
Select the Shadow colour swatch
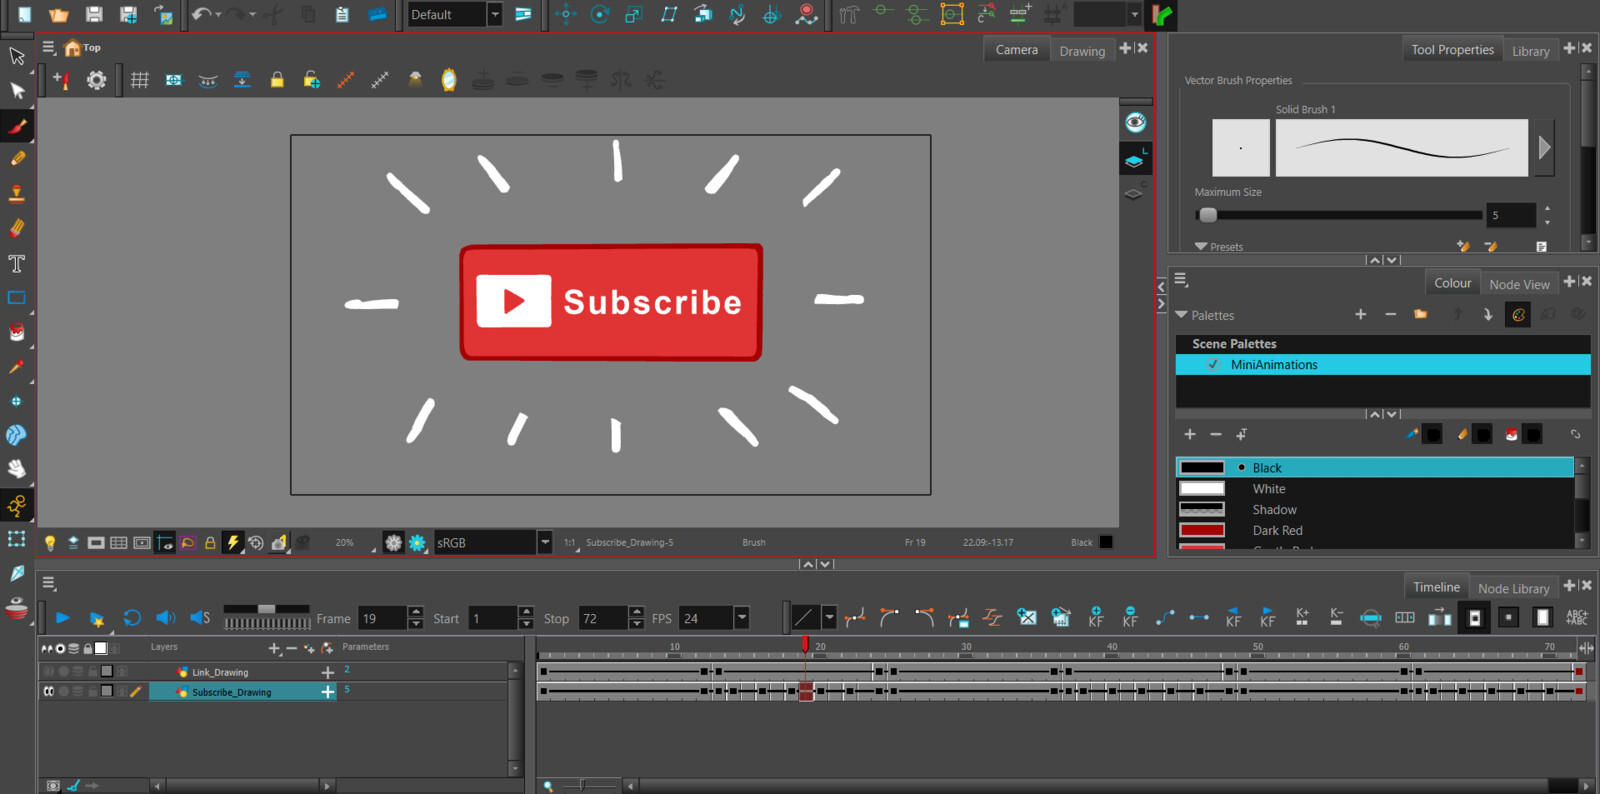click(1202, 509)
